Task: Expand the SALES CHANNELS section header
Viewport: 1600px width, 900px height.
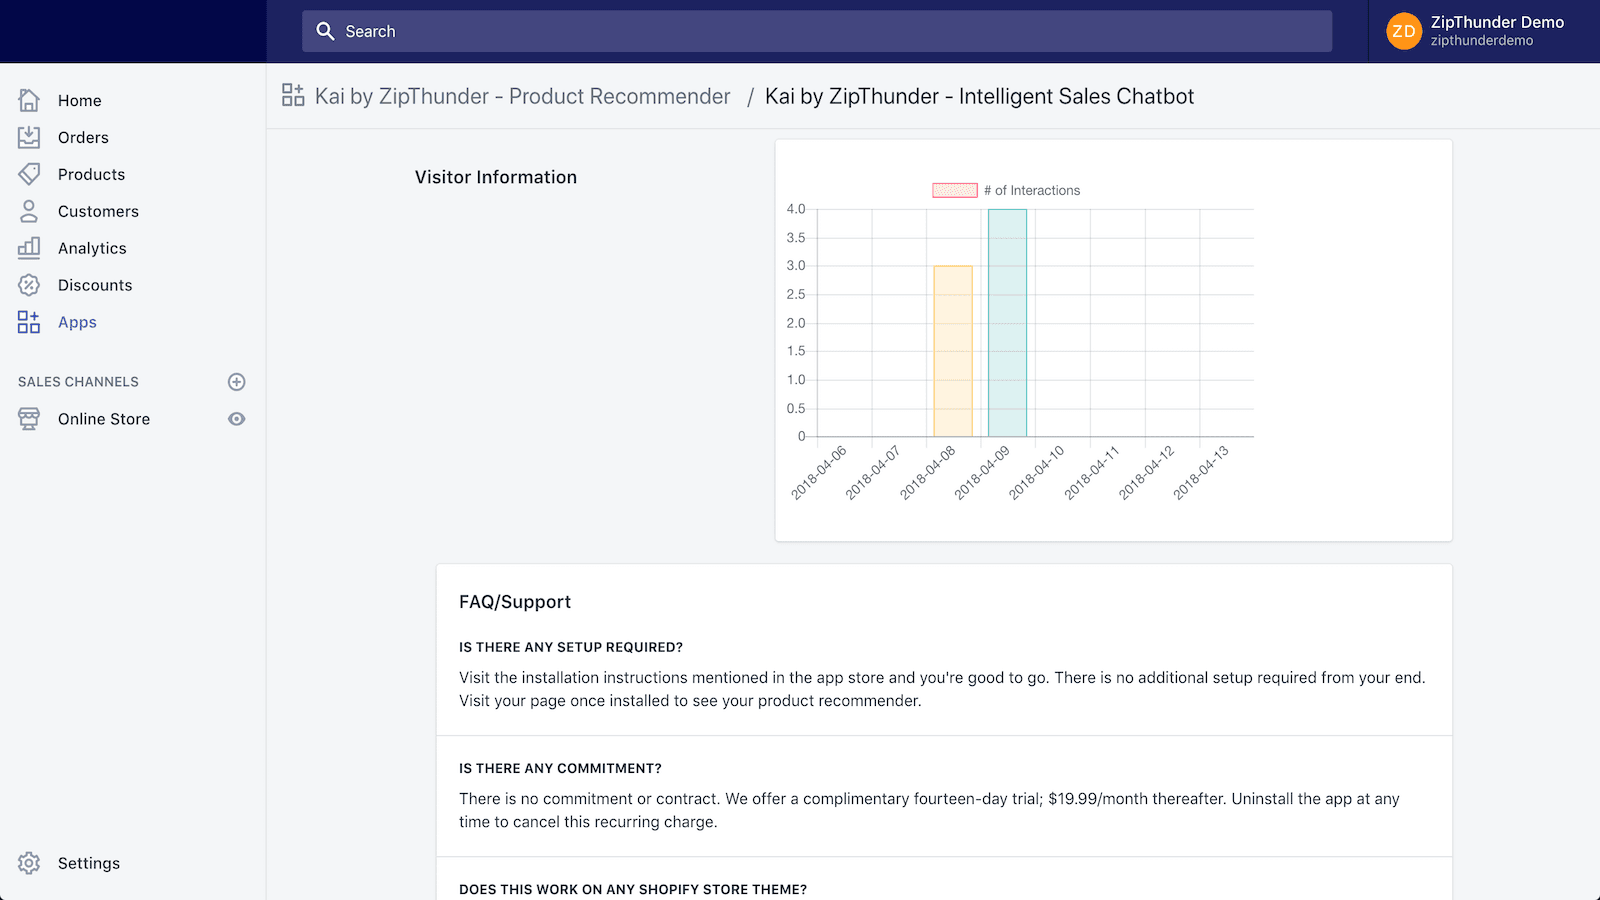Action: point(77,381)
